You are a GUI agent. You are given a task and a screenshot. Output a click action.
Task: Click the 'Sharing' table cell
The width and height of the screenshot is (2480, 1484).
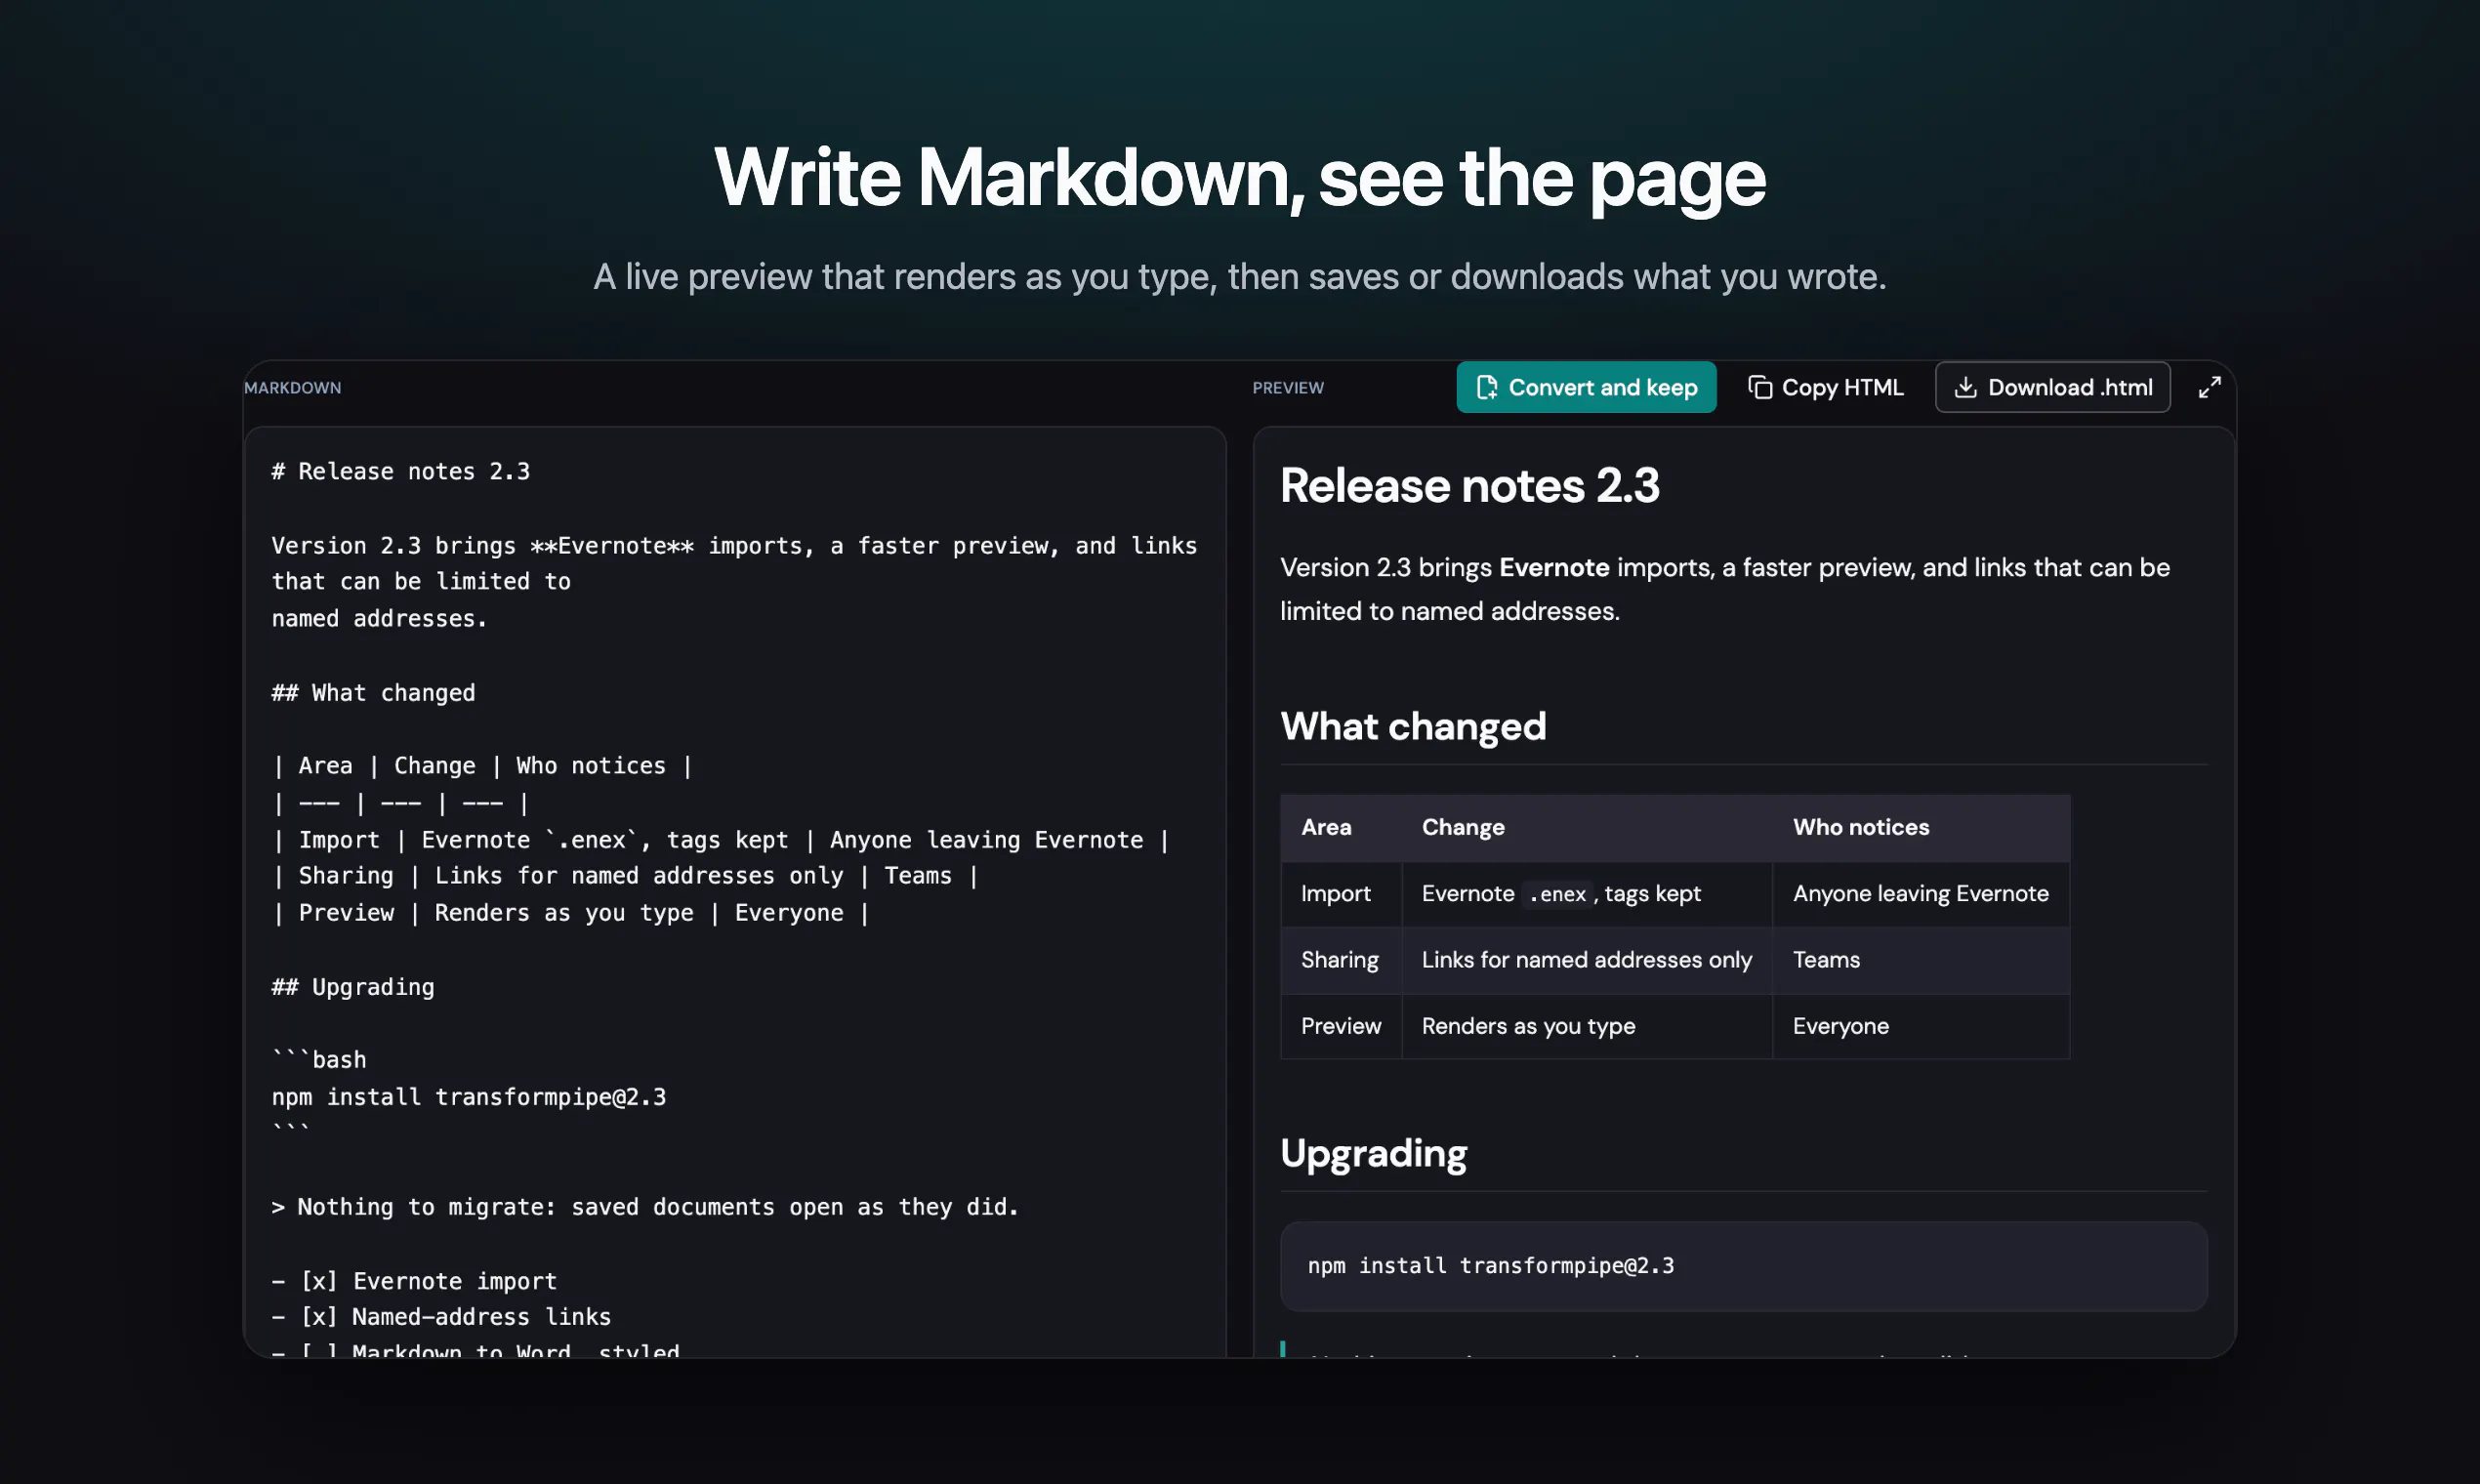coord(1341,960)
